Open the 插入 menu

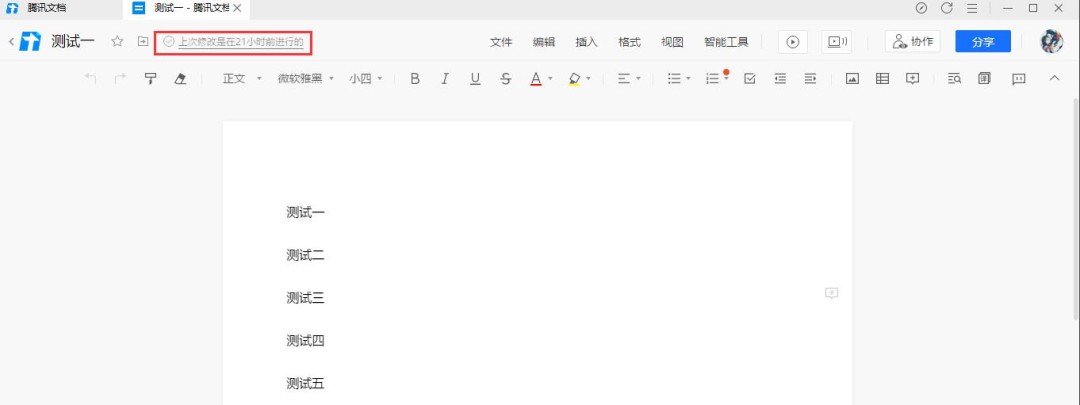(x=586, y=42)
